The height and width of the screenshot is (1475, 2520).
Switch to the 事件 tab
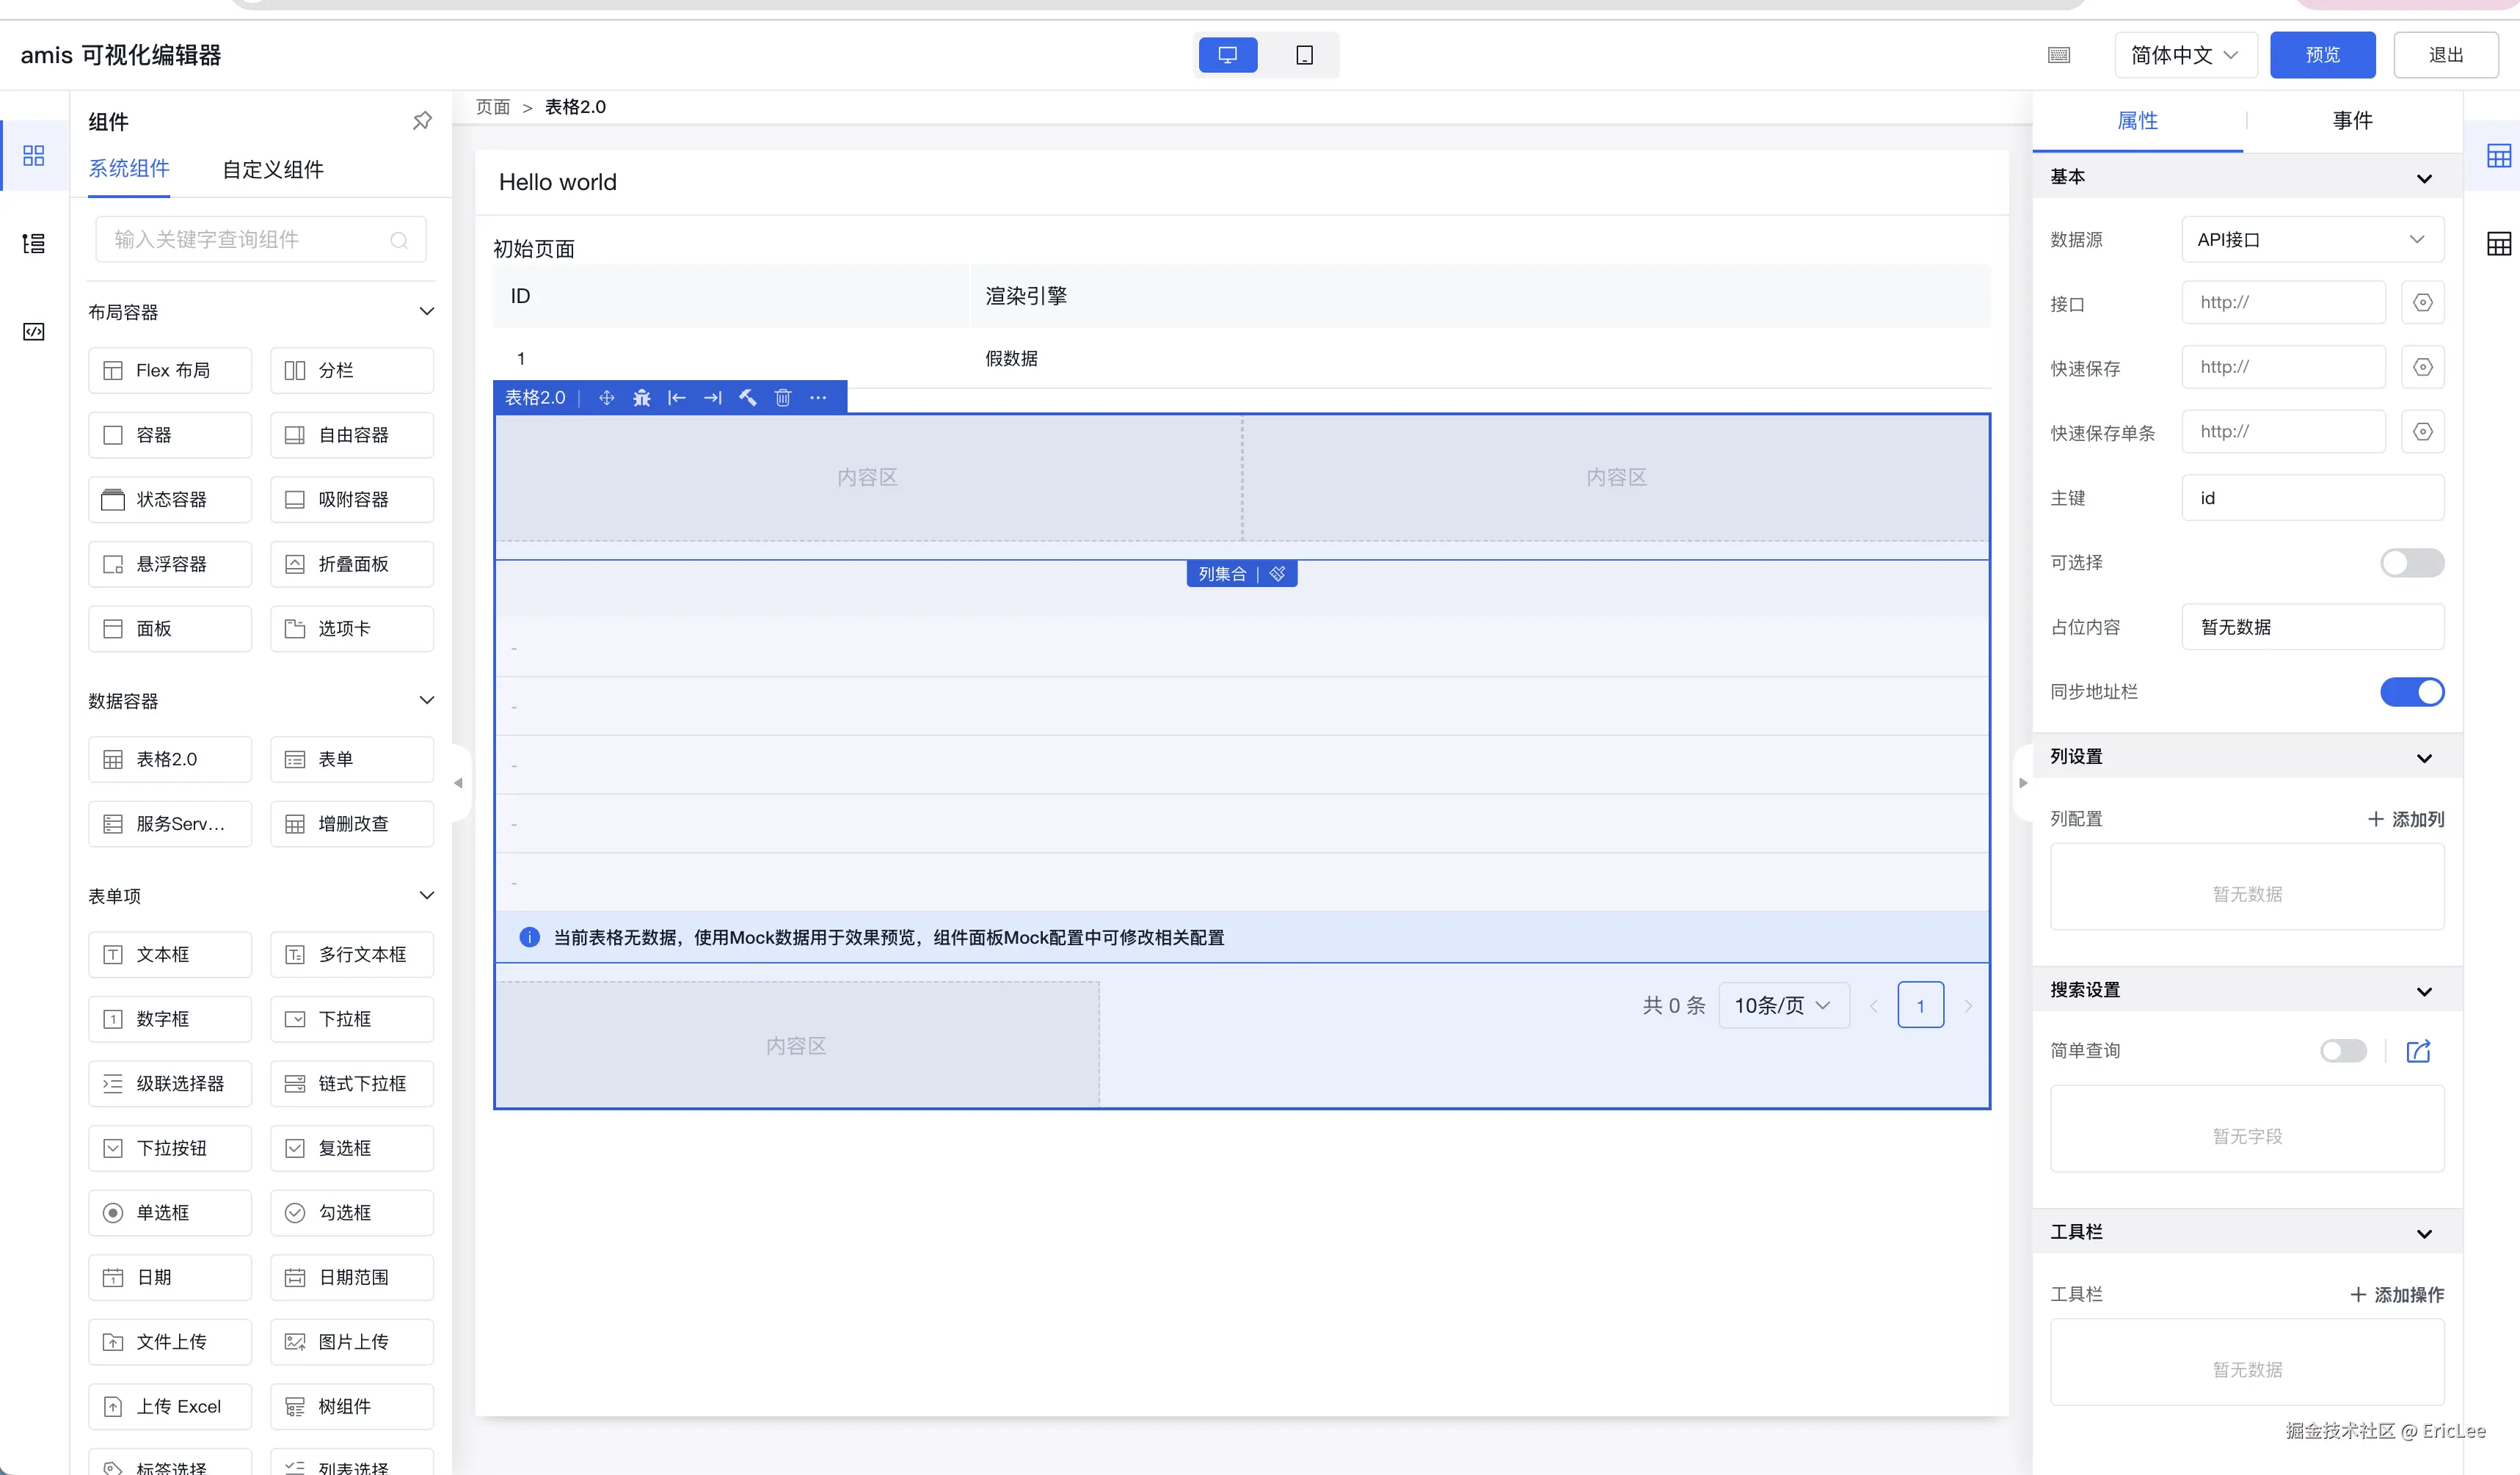click(2352, 121)
